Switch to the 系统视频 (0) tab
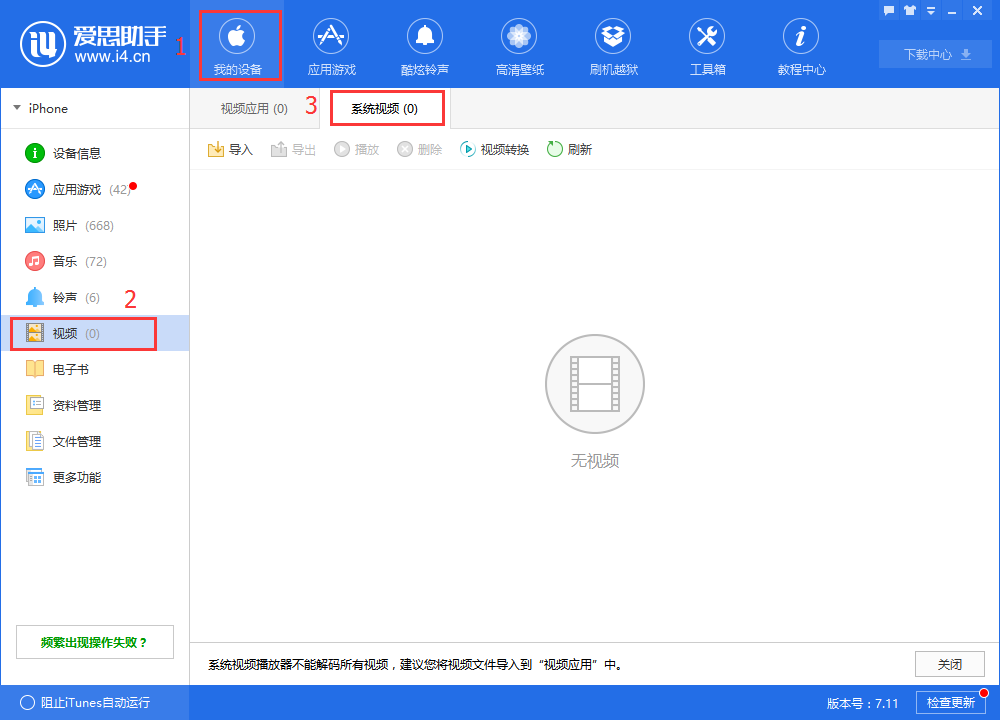Image resolution: width=1000 pixels, height=720 pixels. pos(385,108)
